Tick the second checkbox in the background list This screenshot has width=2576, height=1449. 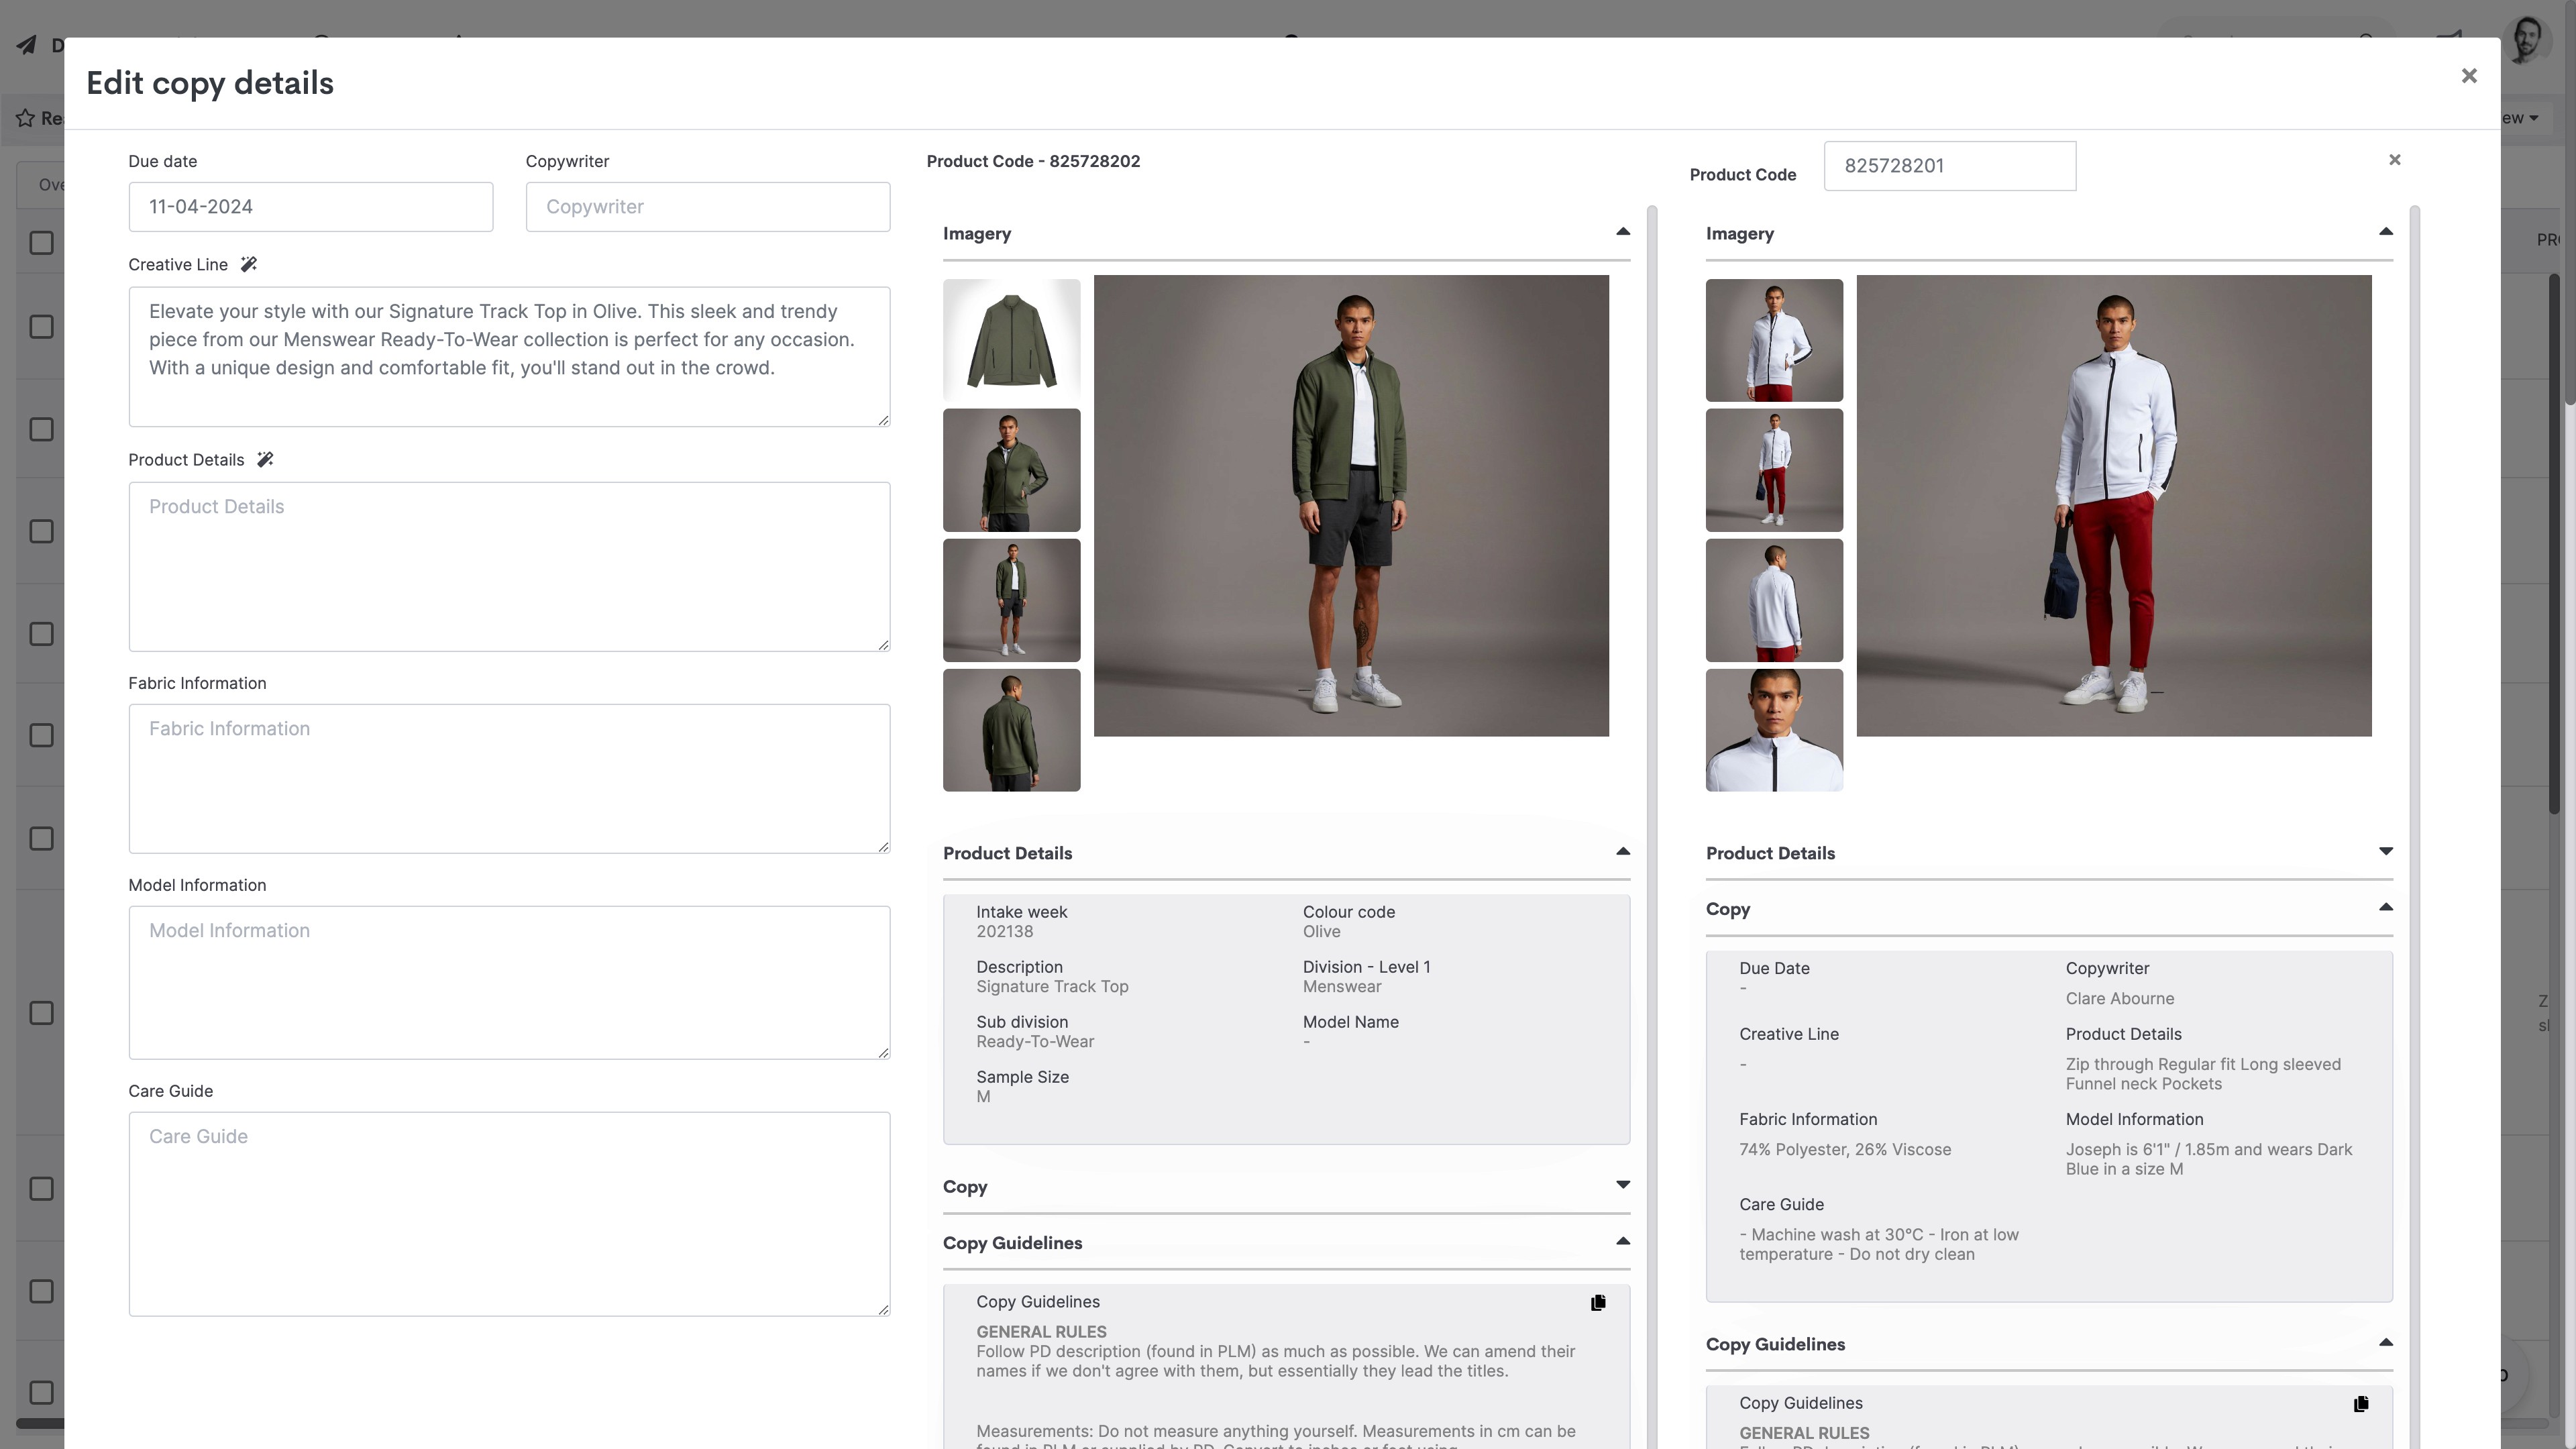41,327
